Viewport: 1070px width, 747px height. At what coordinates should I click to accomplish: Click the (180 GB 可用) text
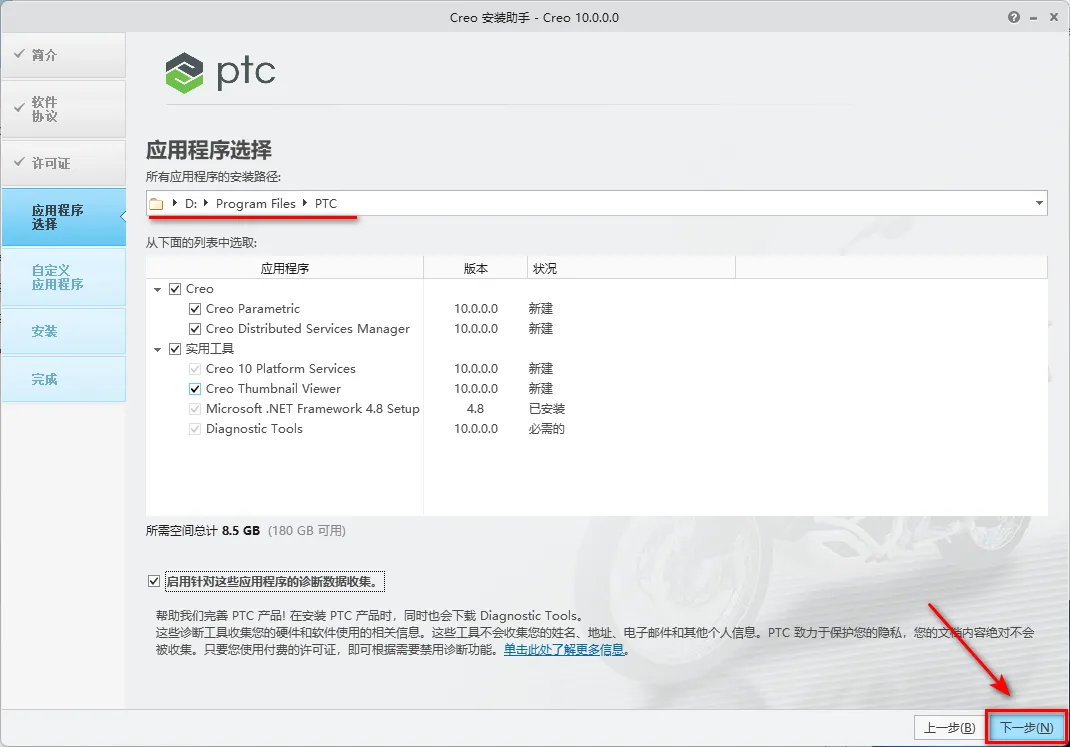pos(307,531)
